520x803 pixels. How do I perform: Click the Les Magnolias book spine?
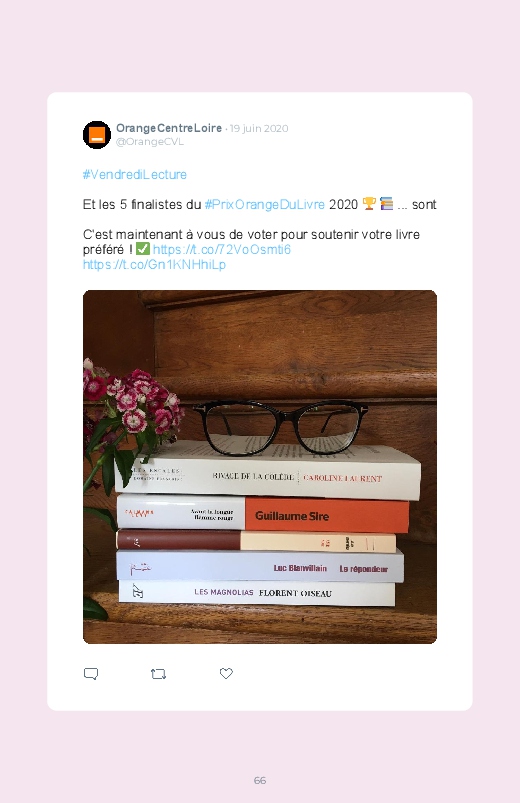(x=257, y=593)
